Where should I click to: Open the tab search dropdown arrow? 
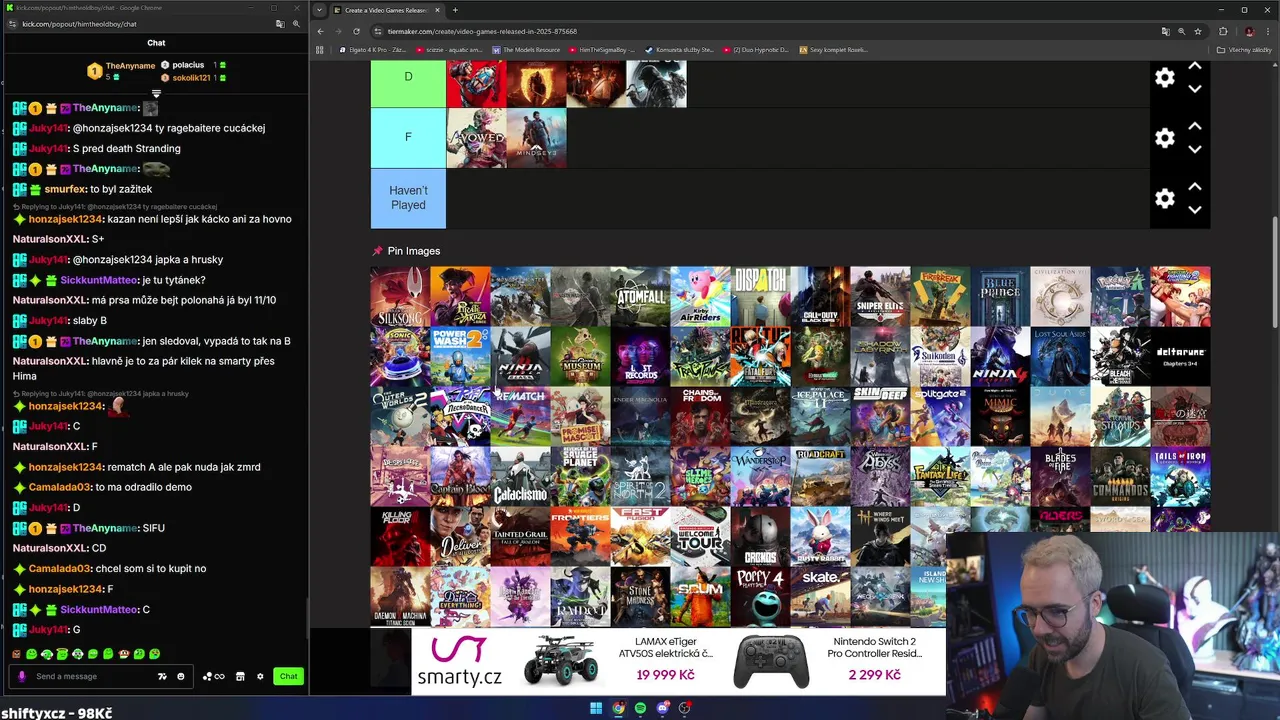click(319, 10)
